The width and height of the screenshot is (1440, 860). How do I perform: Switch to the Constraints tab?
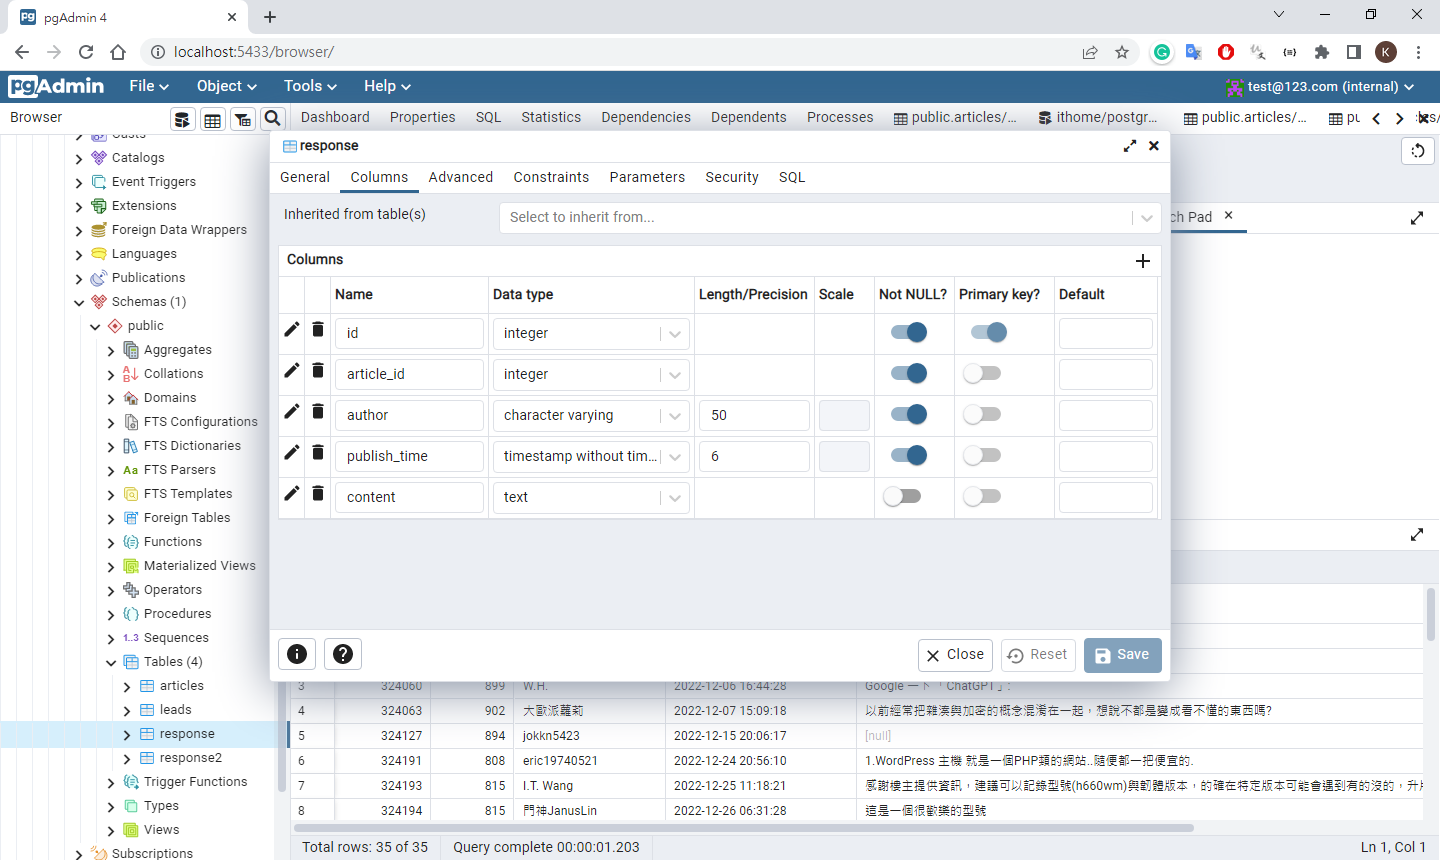click(551, 177)
